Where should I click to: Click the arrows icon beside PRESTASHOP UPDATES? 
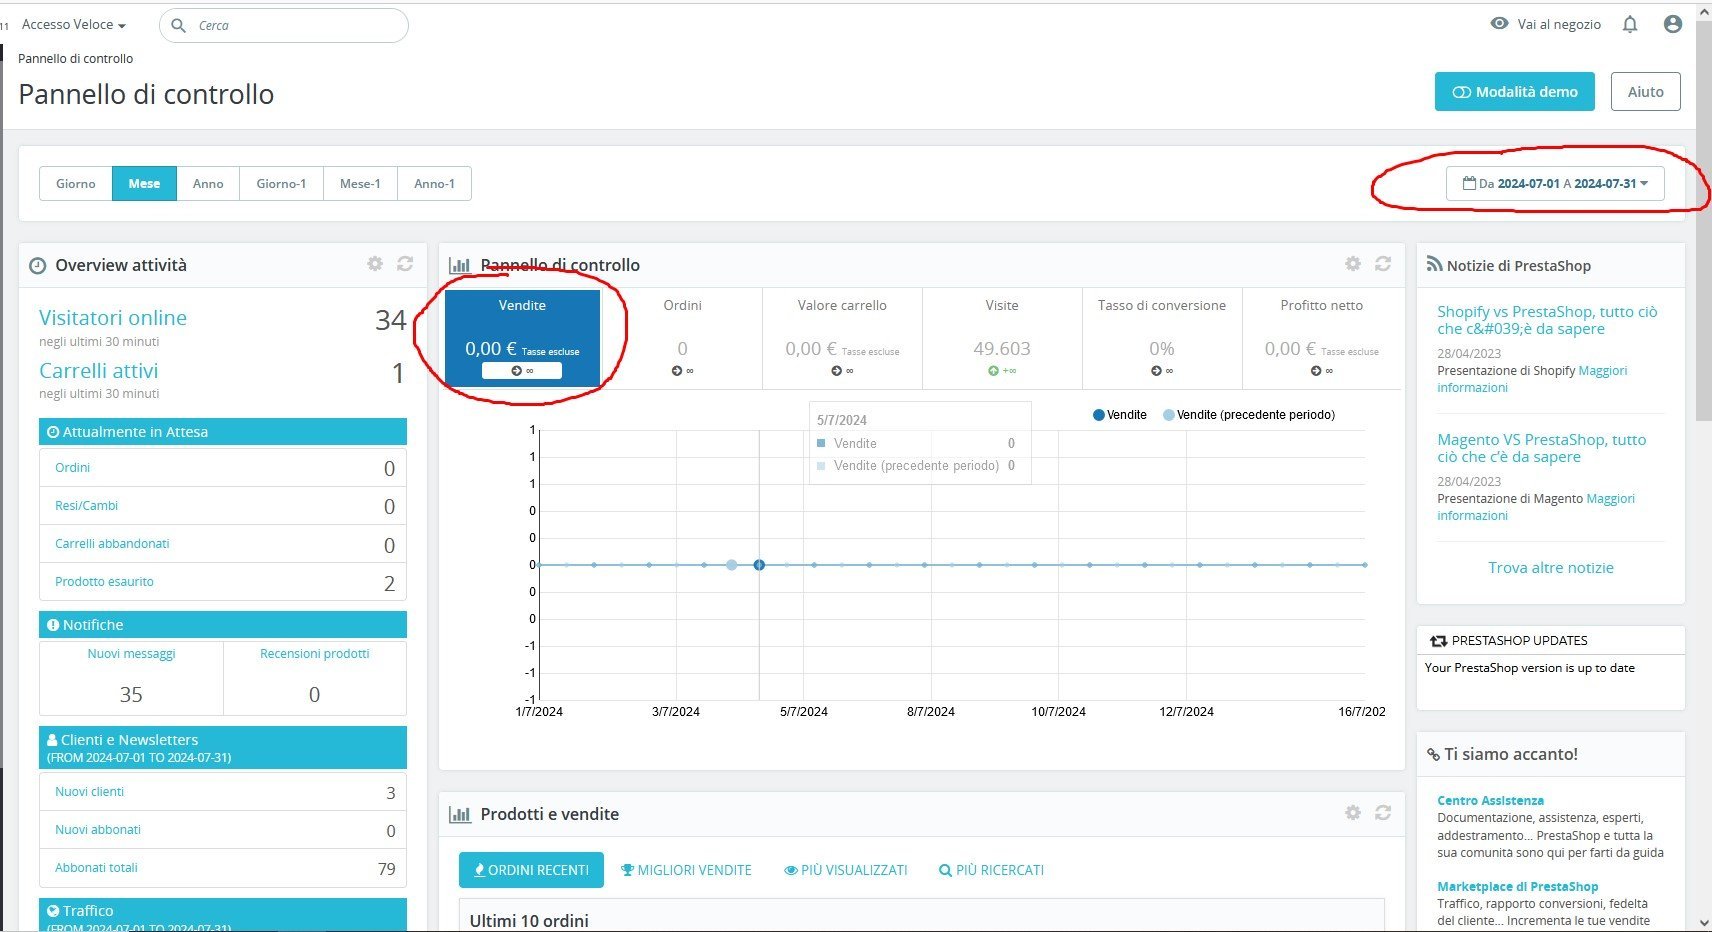(1439, 641)
